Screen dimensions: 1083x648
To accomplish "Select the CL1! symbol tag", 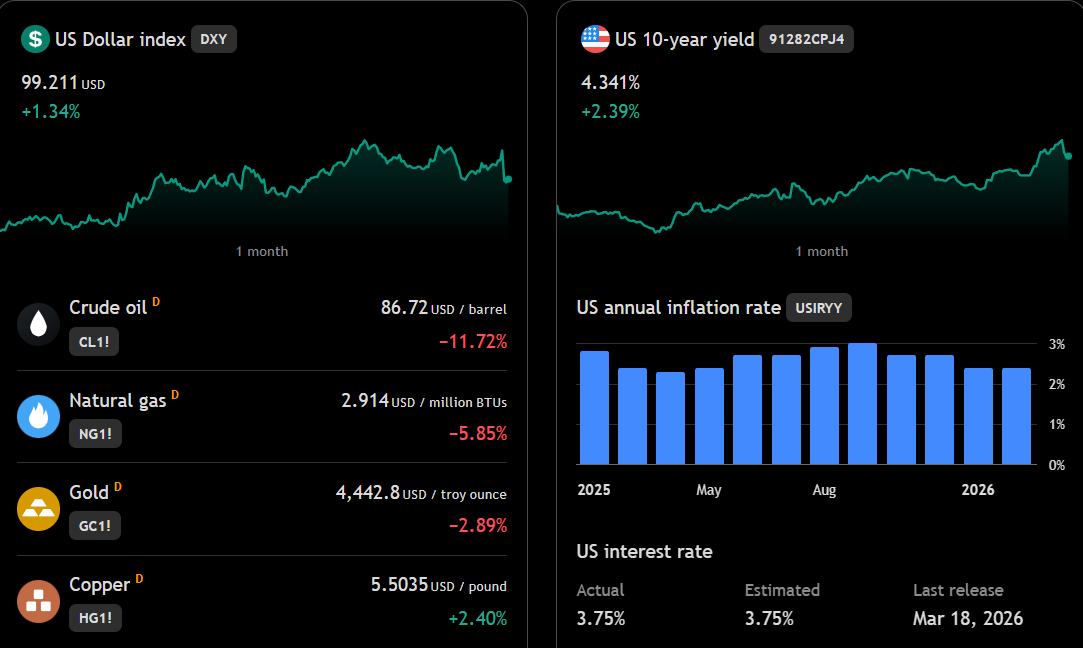I will pos(94,342).
